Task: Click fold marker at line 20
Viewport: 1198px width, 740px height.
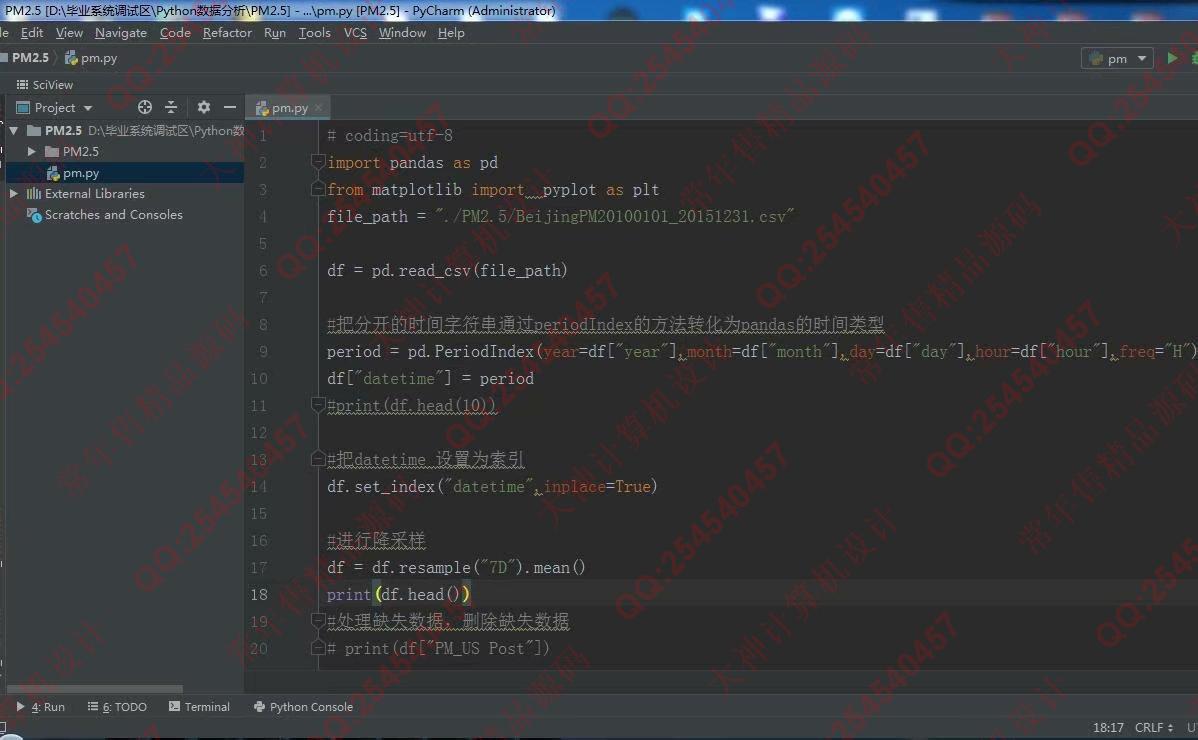Action: point(318,648)
